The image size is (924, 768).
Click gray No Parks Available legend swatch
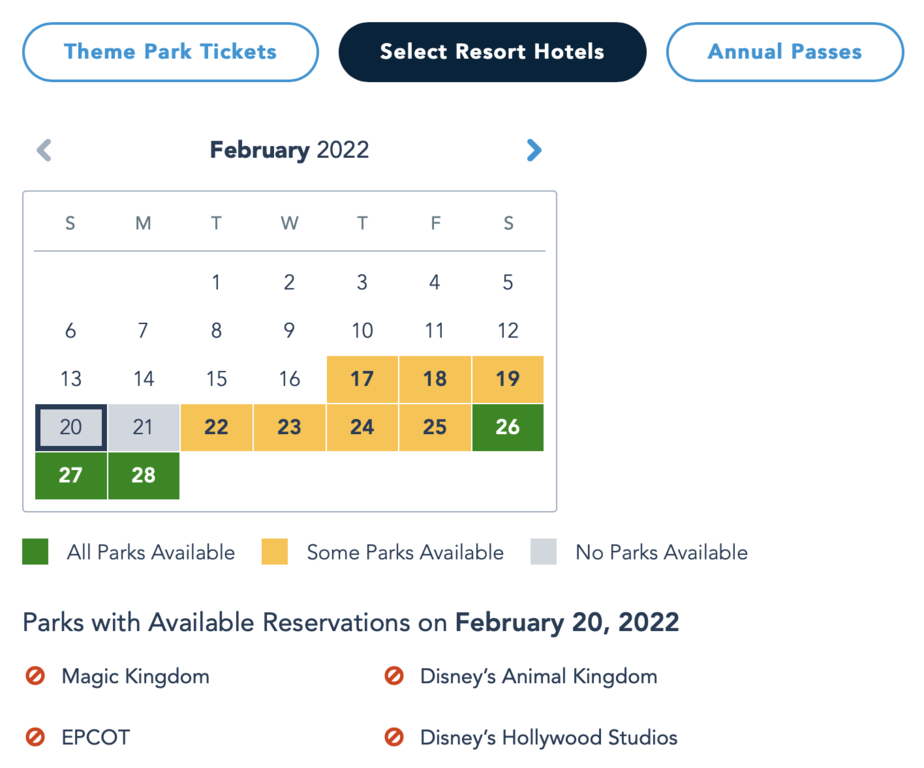click(543, 552)
